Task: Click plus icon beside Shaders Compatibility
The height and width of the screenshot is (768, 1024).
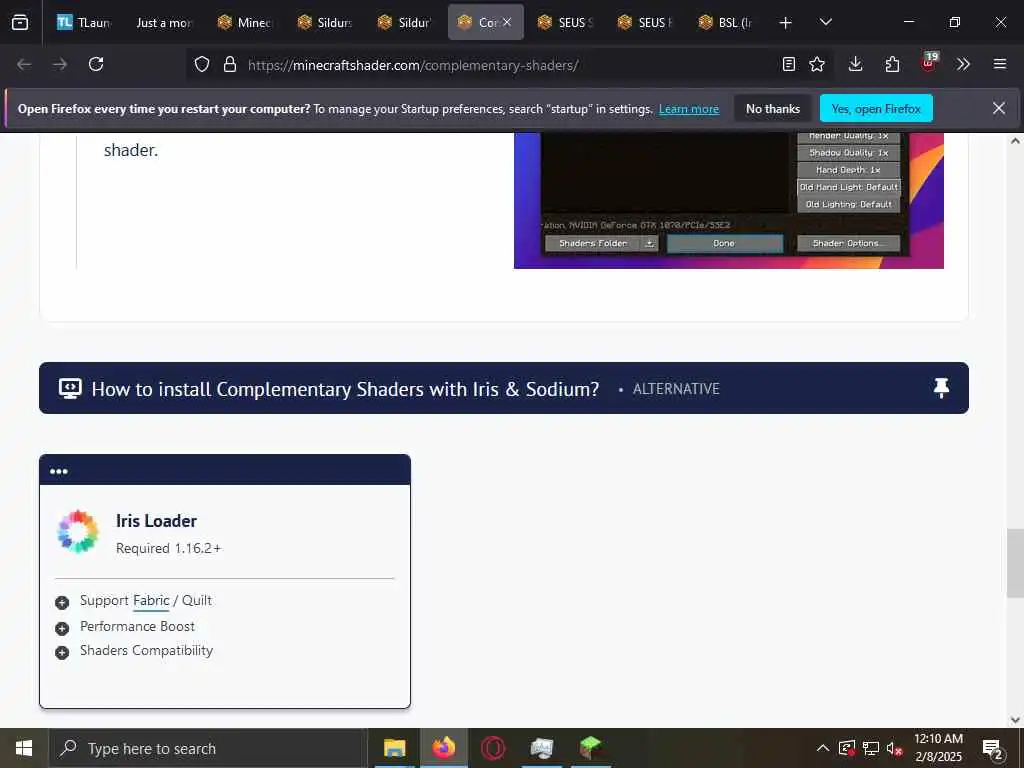Action: pyautogui.click(x=62, y=652)
